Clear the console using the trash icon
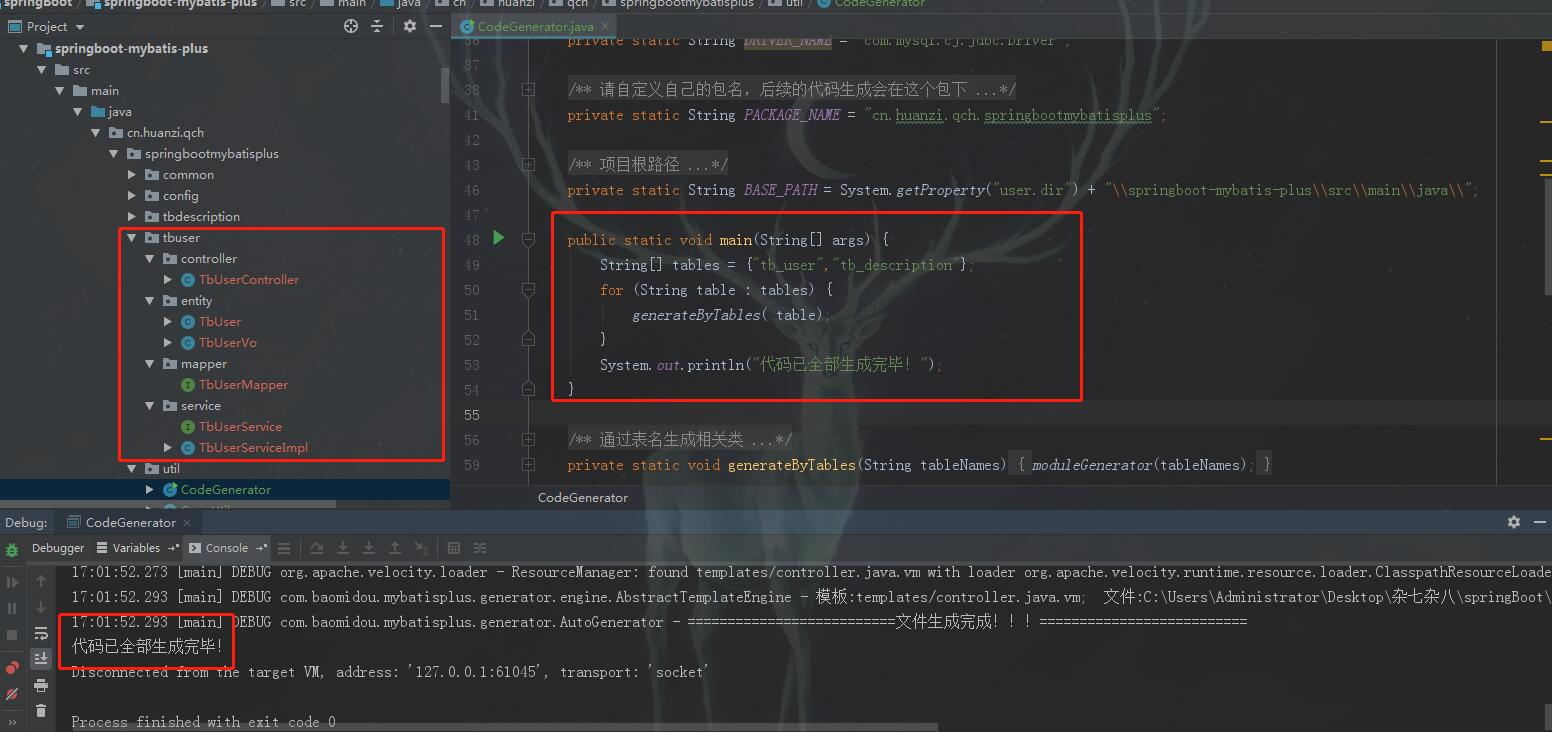 pos(41,711)
